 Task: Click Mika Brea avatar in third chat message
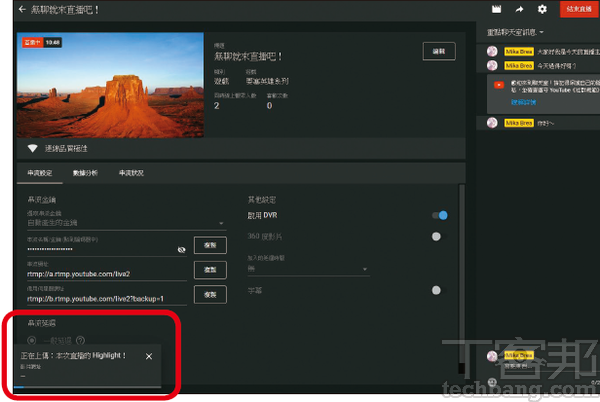(x=492, y=123)
